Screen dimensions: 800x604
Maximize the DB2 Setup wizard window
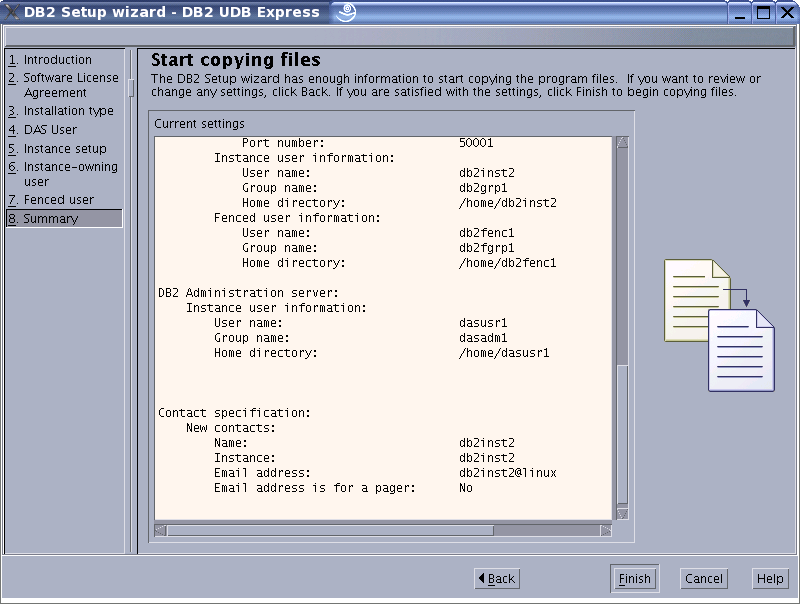coord(763,12)
